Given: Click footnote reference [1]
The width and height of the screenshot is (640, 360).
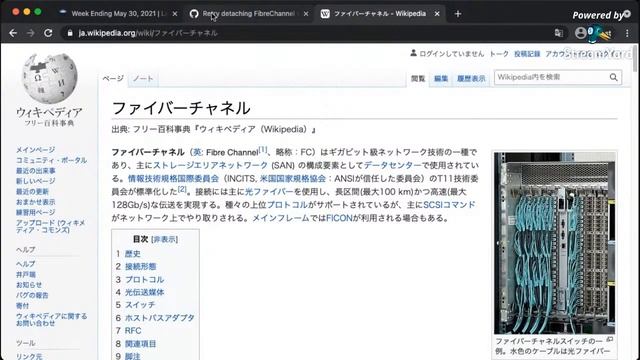Looking at the screenshot, I should point(263,150).
